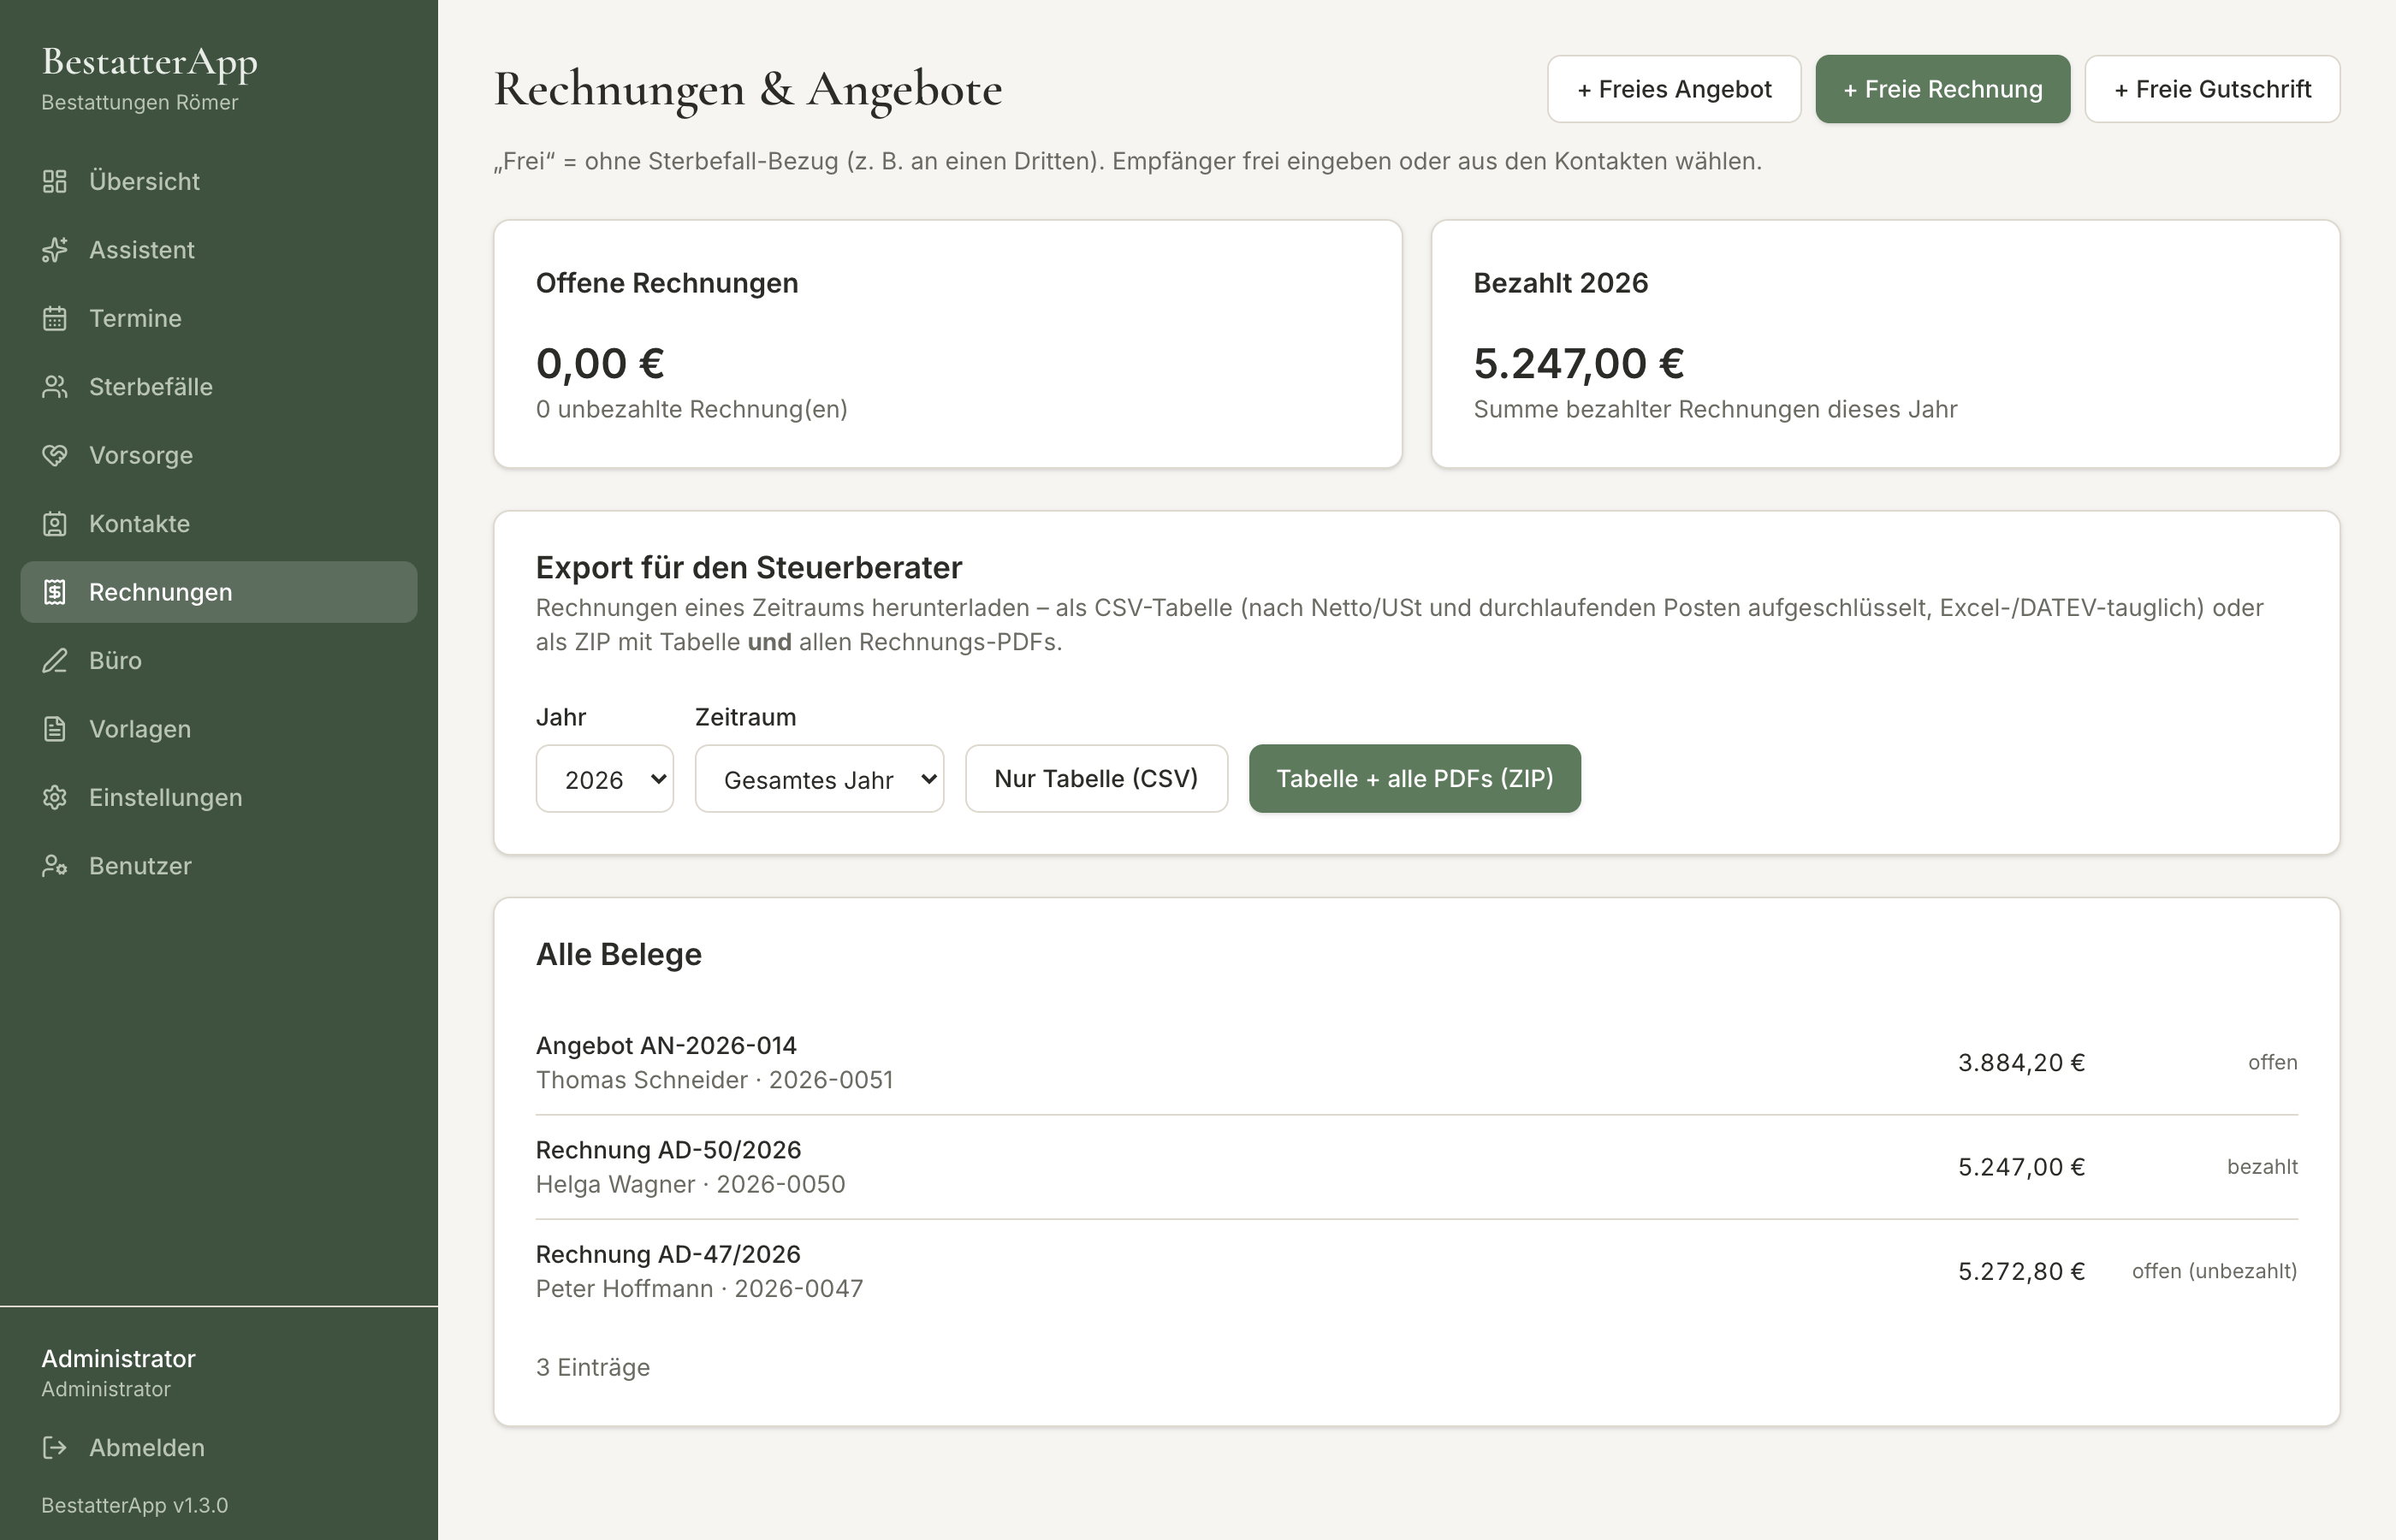
Task: Click the Rechnungen receipt icon
Action: [55, 592]
